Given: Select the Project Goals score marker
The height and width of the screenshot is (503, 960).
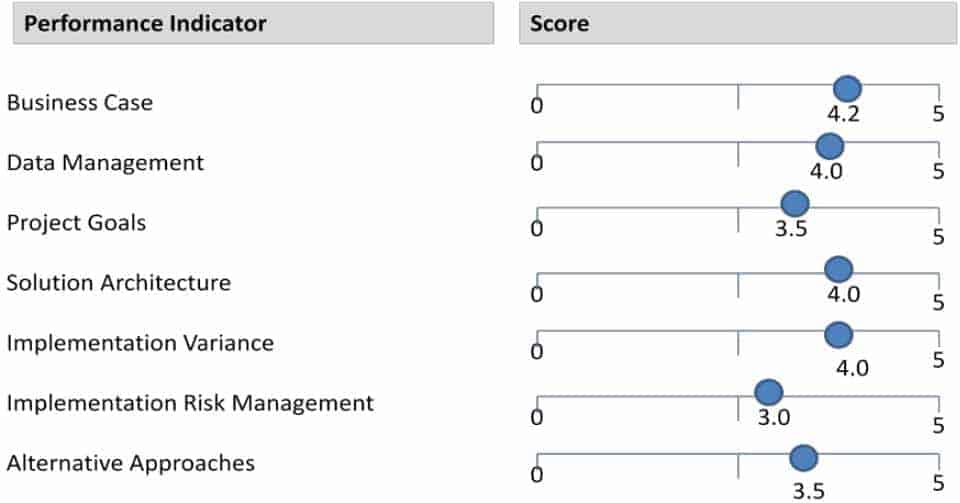Looking at the screenshot, I should tap(795, 204).
